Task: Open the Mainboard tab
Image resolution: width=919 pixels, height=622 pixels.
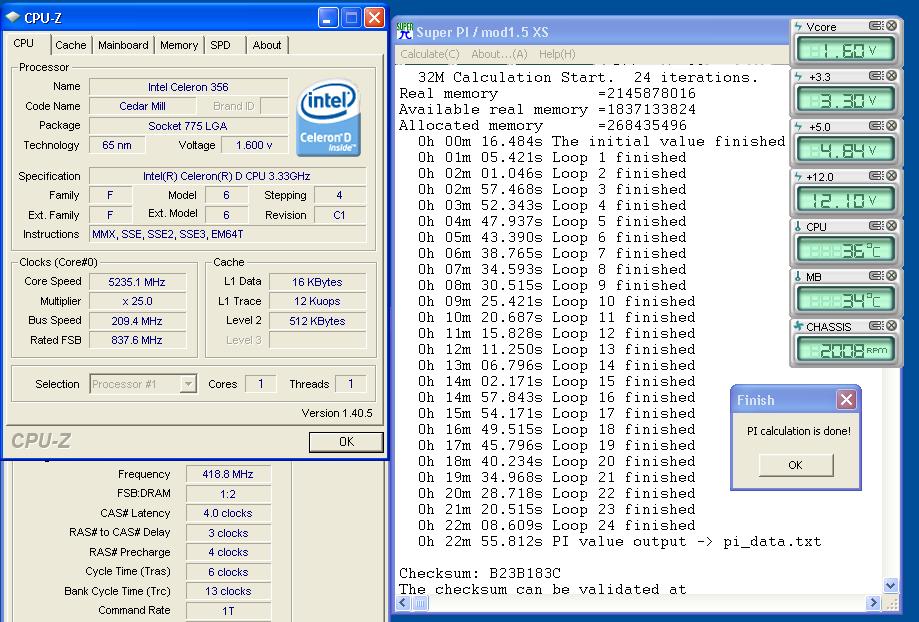Action: [x=123, y=45]
